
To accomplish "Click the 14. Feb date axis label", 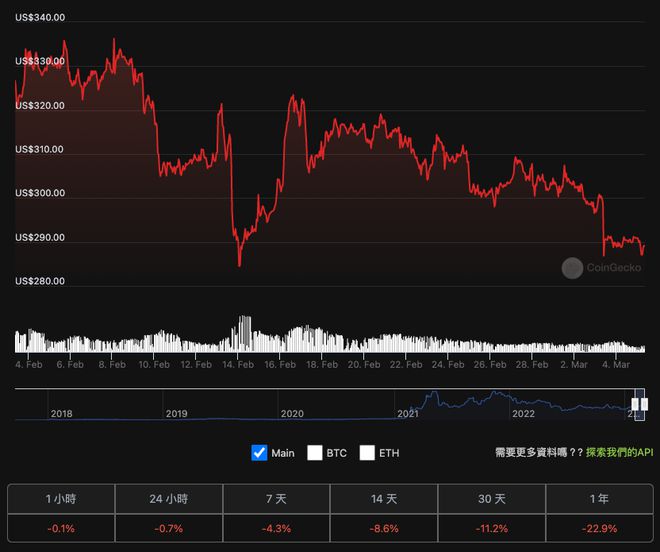I will click(238, 365).
